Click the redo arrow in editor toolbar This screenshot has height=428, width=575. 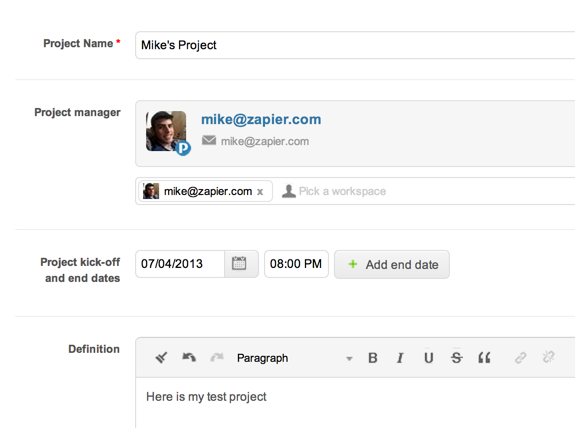(x=217, y=357)
